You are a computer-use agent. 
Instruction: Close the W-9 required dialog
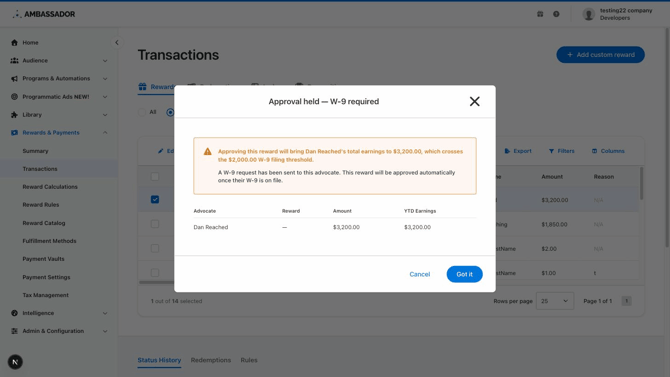[x=474, y=101]
